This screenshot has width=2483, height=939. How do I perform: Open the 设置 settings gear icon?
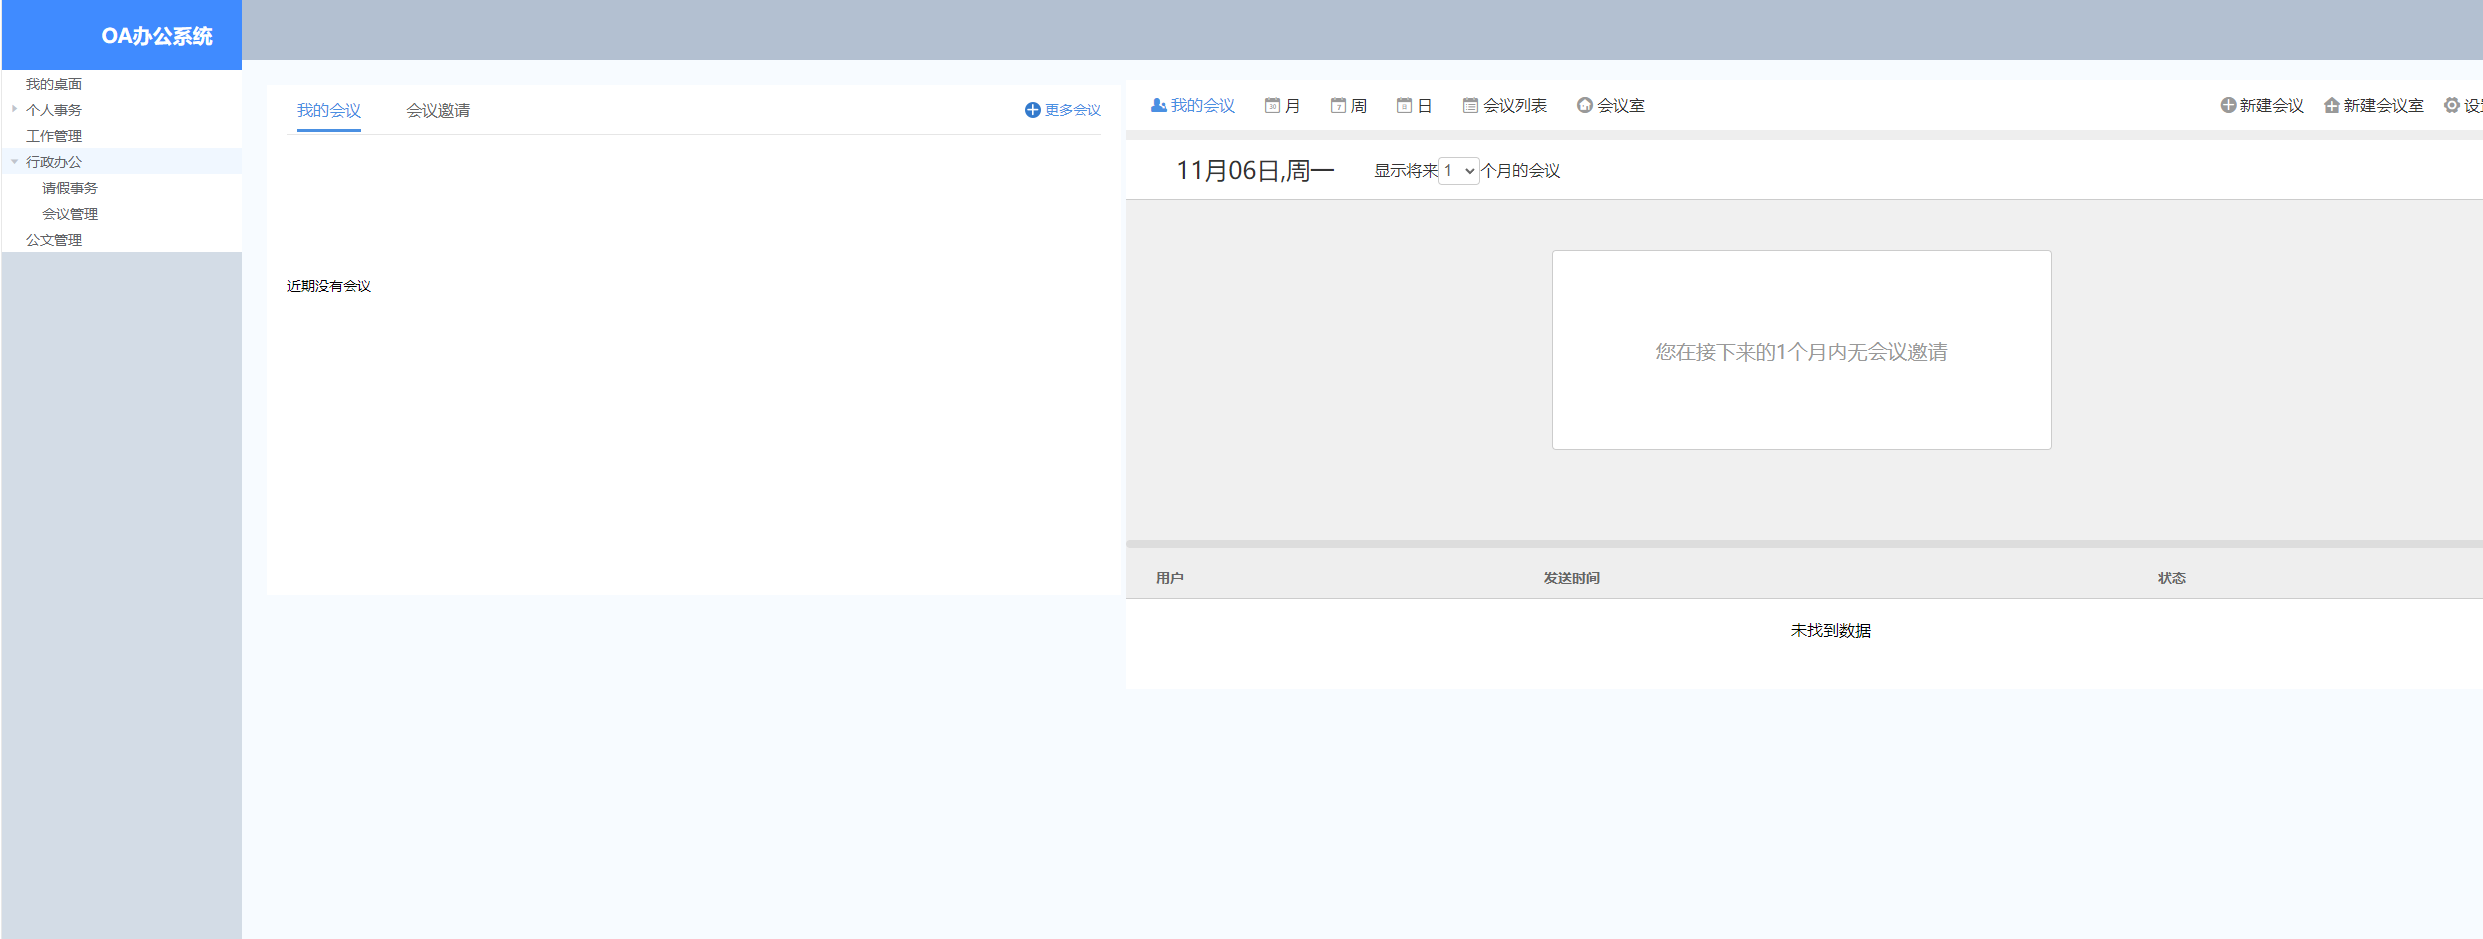click(2452, 104)
